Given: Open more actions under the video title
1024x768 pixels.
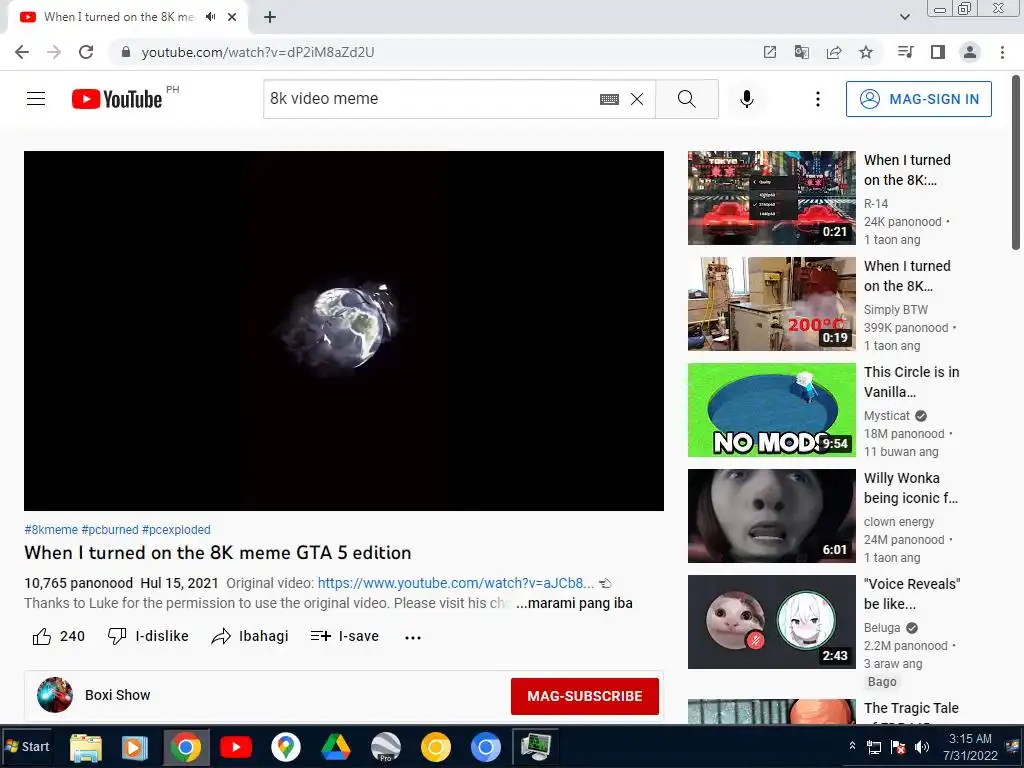Looking at the screenshot, I should point(413,637).
